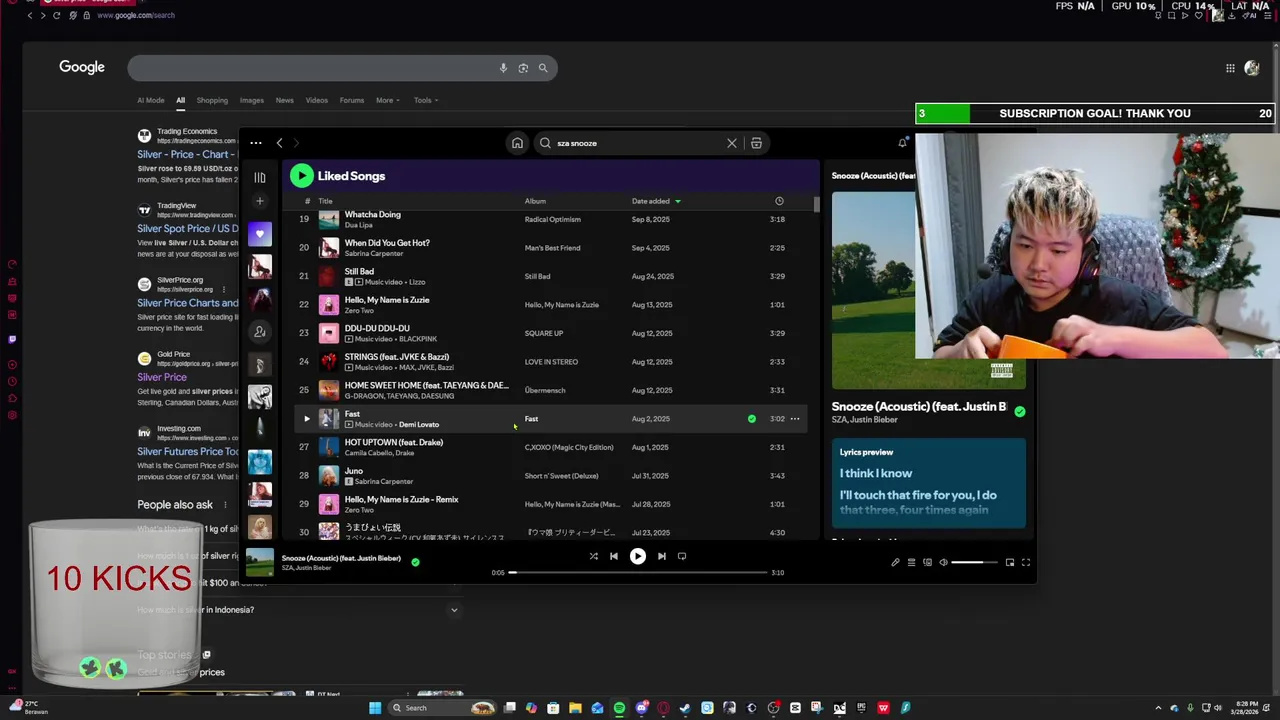1280x720 pixels.
Task: Skip to next track
Action: click(661, 556)
